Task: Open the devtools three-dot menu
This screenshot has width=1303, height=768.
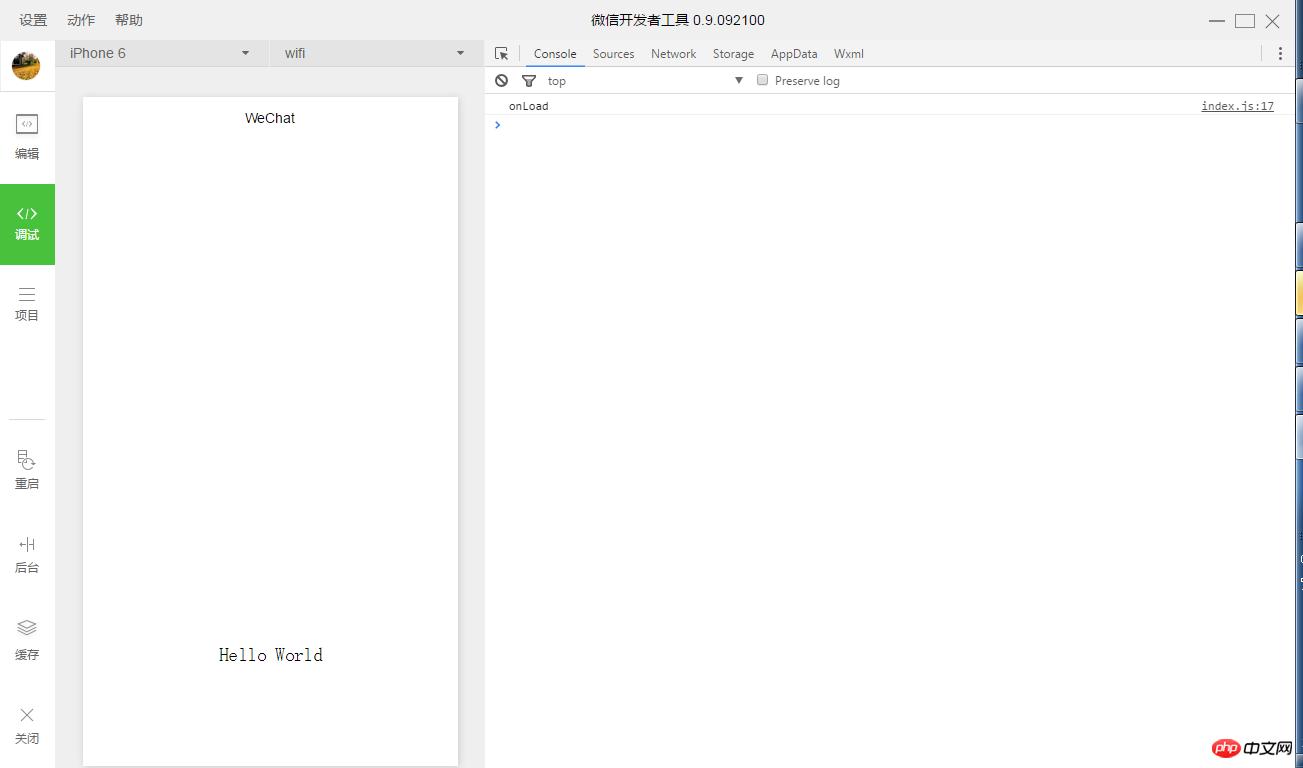Action: pyautogui.click(x=1280, y=54)
